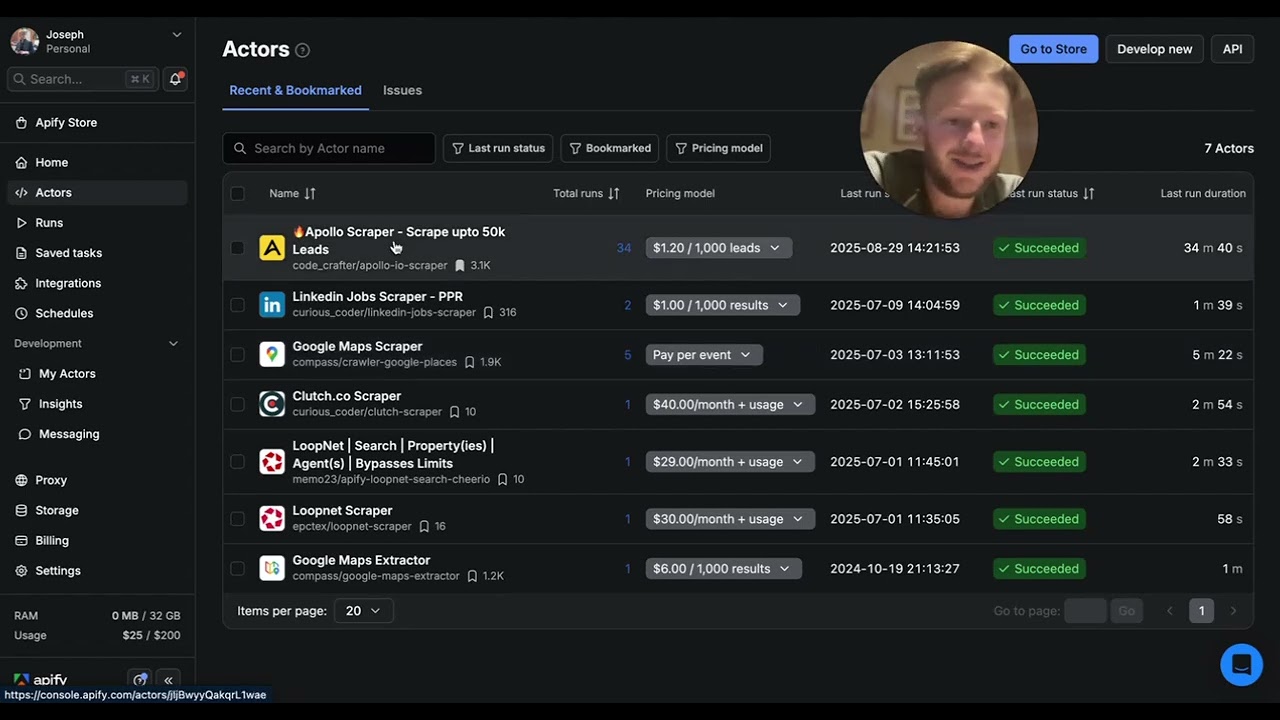This screenshot has width=1280, height=720.
Task: Click the Develop new button
Action: pyautogui.click(x=1155, y=49)
